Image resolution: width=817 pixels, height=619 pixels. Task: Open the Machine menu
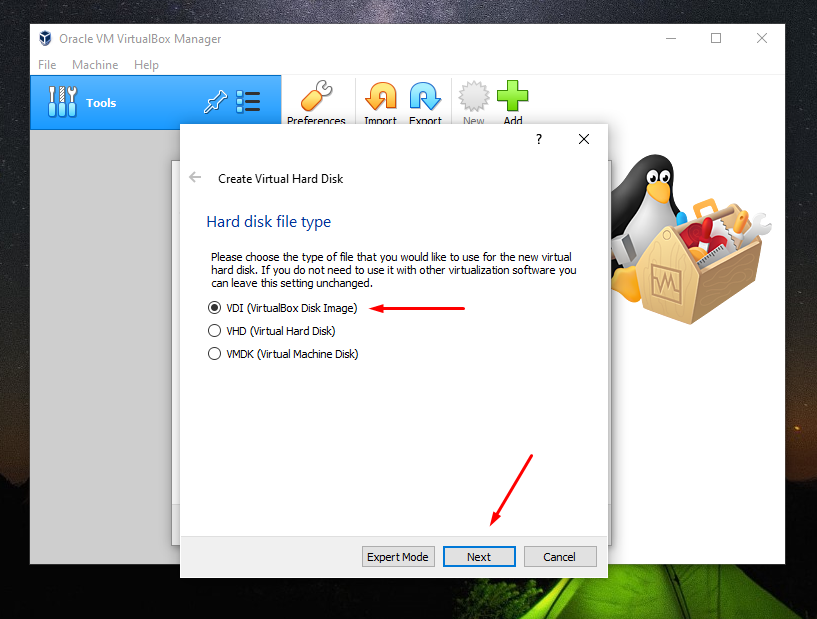click(95, 64)
